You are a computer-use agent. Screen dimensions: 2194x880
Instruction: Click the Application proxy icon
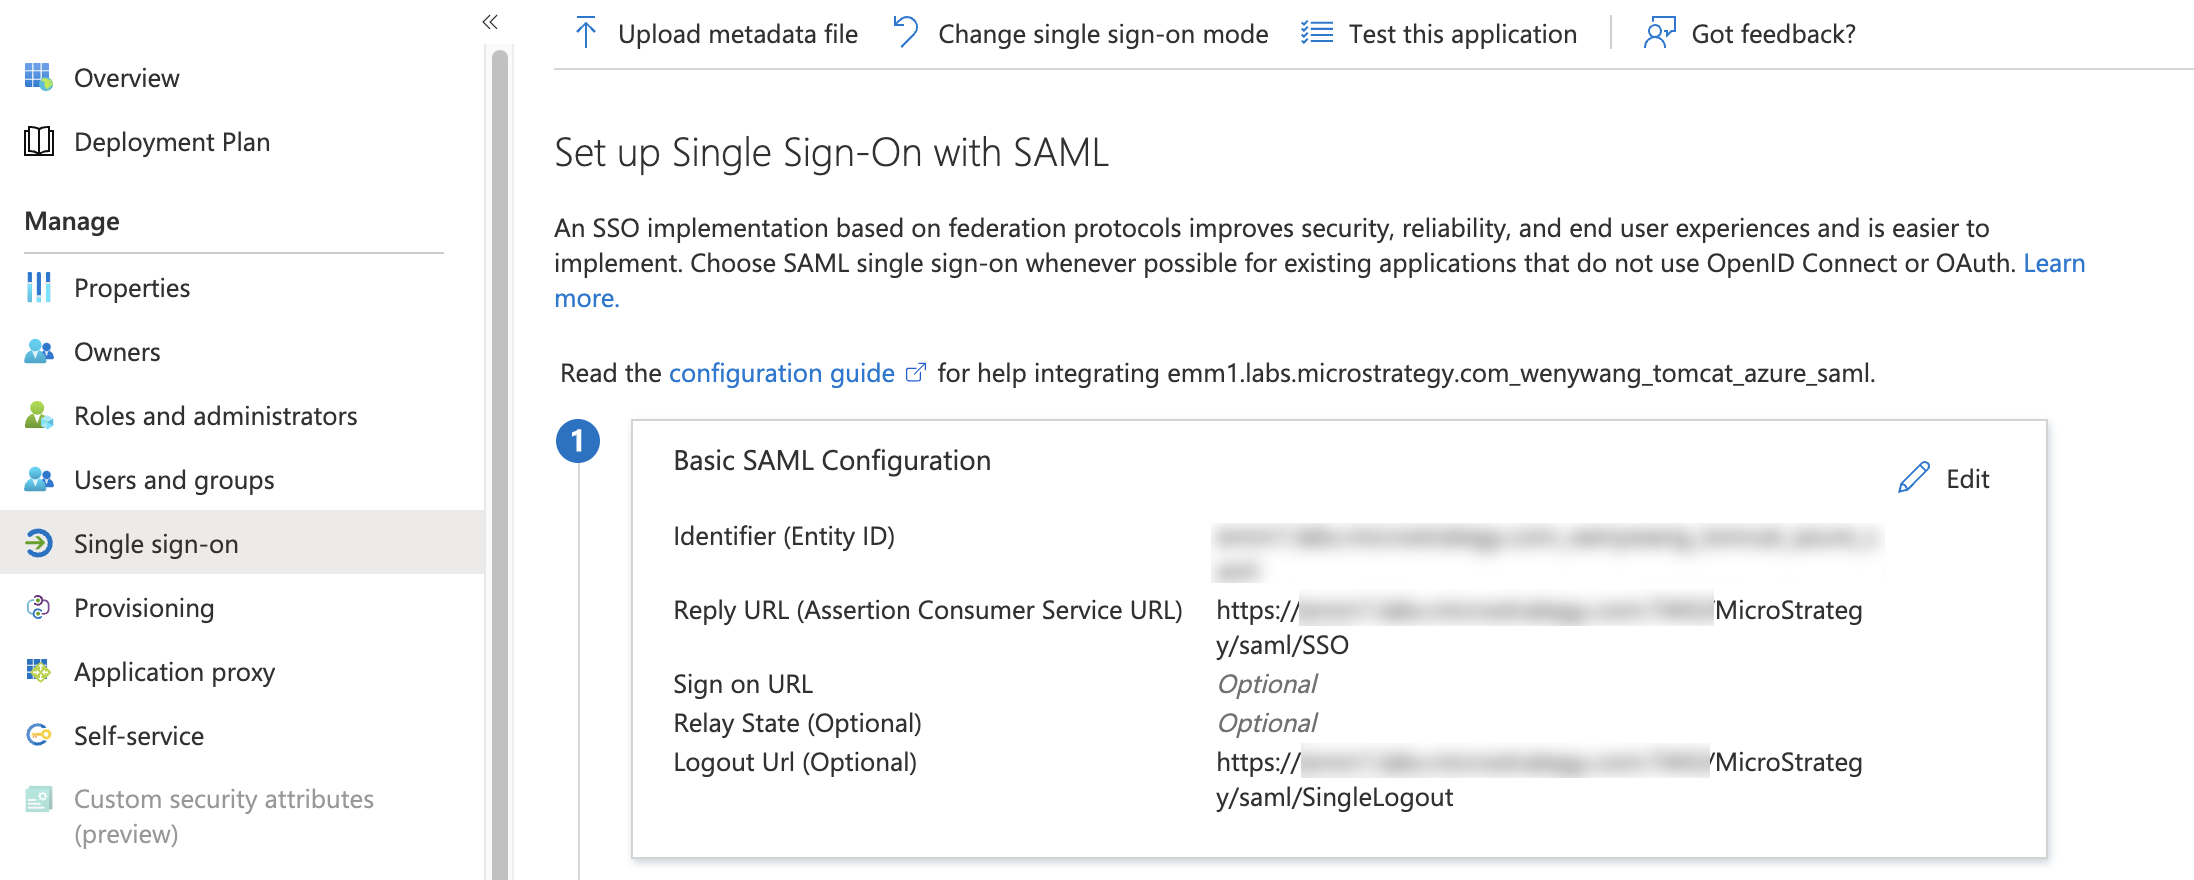point(38,671)
